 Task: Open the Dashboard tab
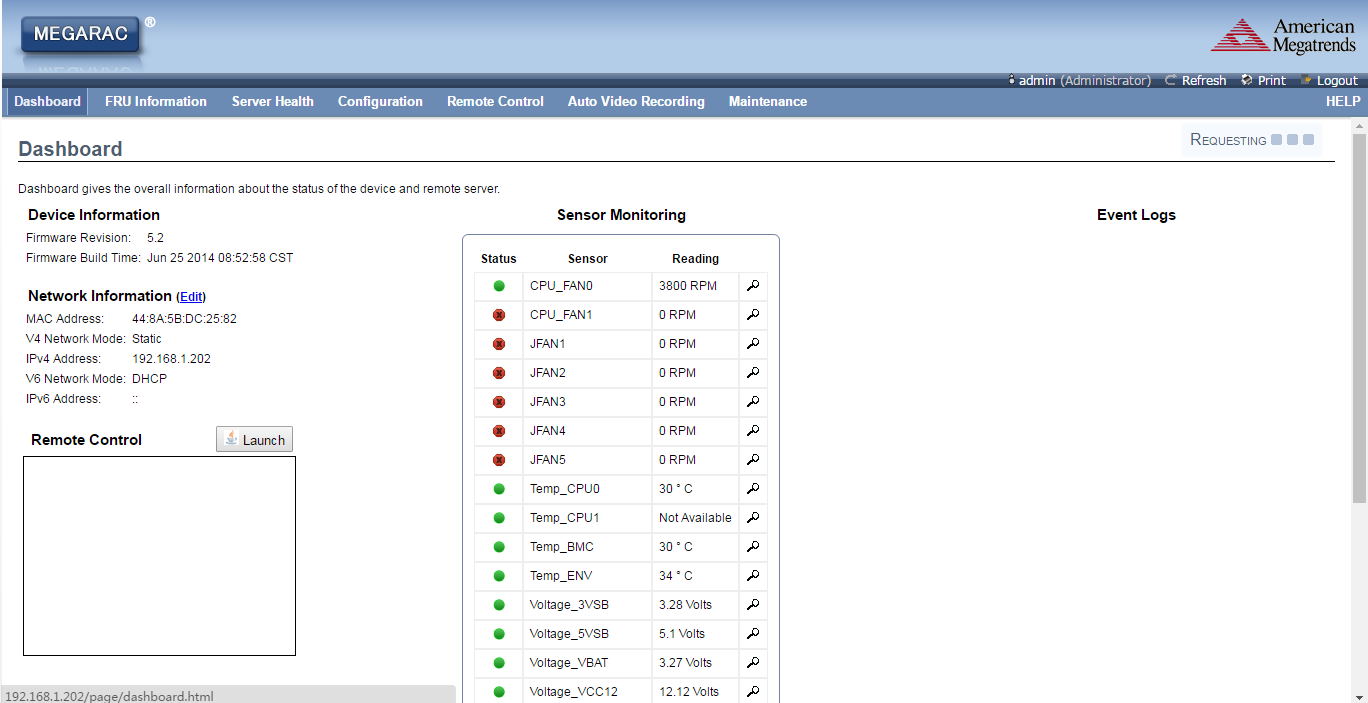pyautogui.click(x=48, y=102)
